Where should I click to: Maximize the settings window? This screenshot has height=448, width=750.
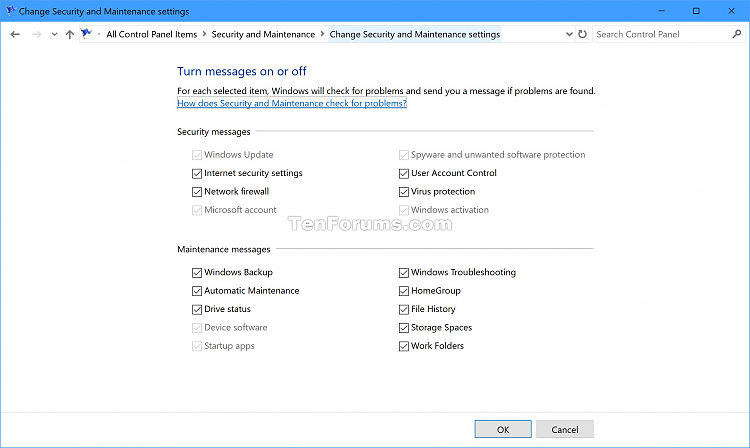click(x=696, y=11)
